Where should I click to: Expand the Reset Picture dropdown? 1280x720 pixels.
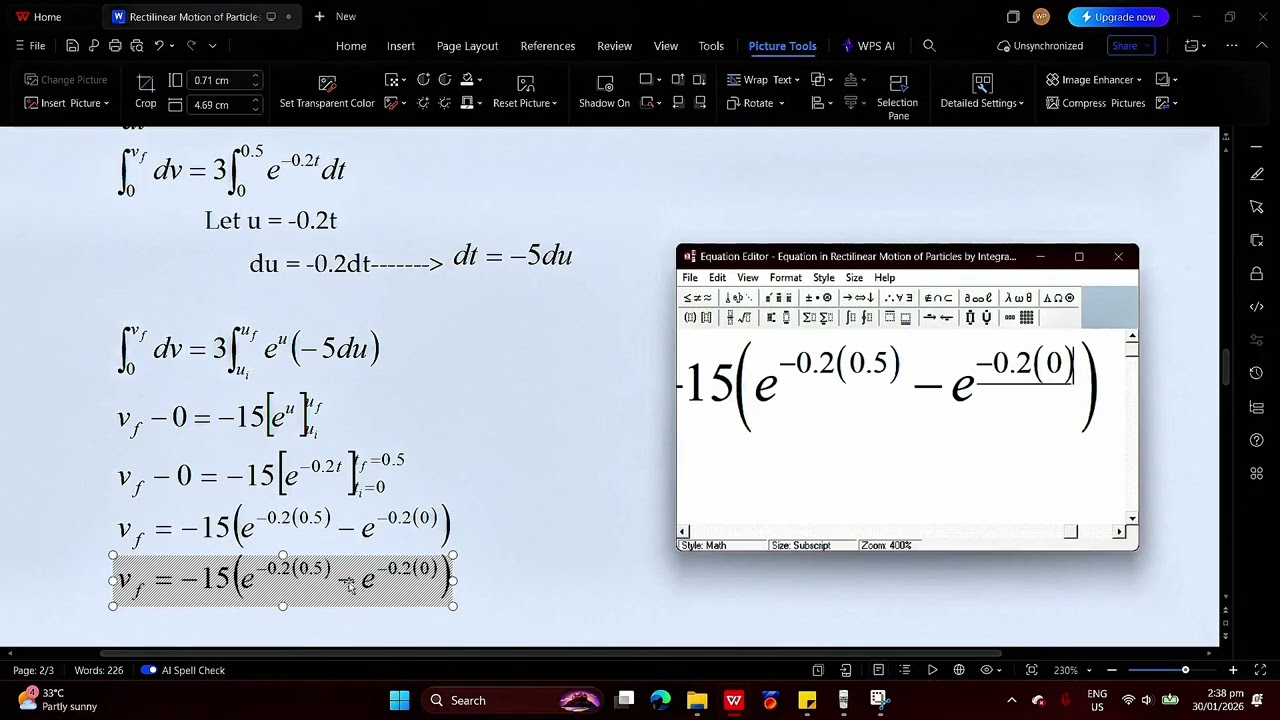click(x=525, y=103)
